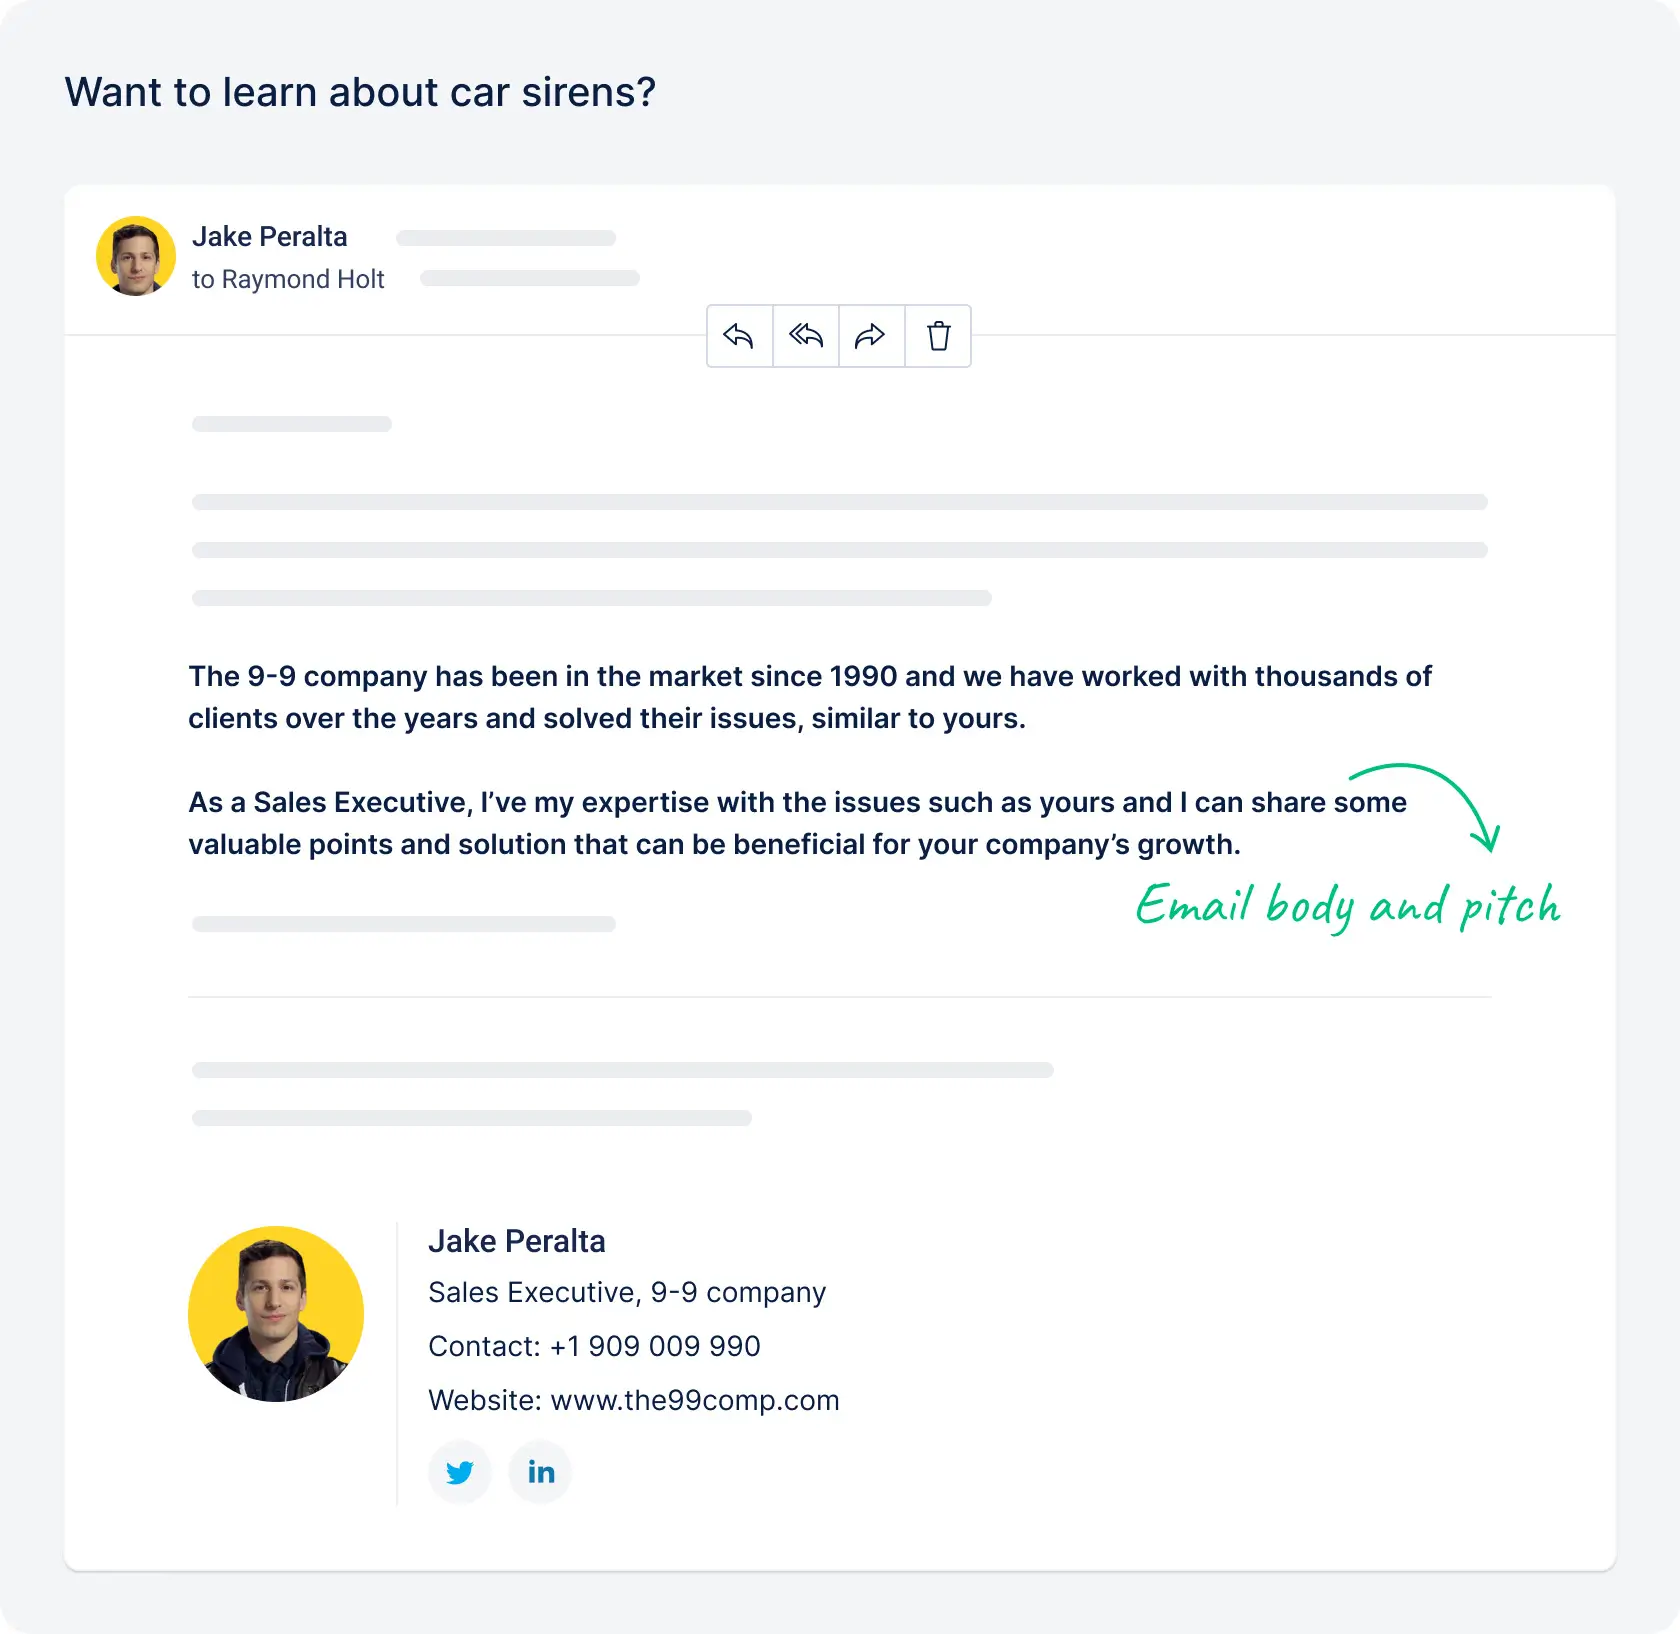The image size is (1680, 1634).
Task: Open Jake's Twitter profile icon
Action: click(460, 1472)
